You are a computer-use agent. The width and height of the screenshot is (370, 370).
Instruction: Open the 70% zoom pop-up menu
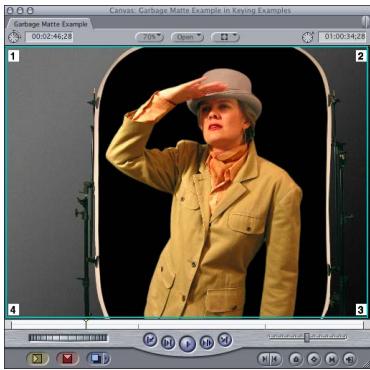149,37
